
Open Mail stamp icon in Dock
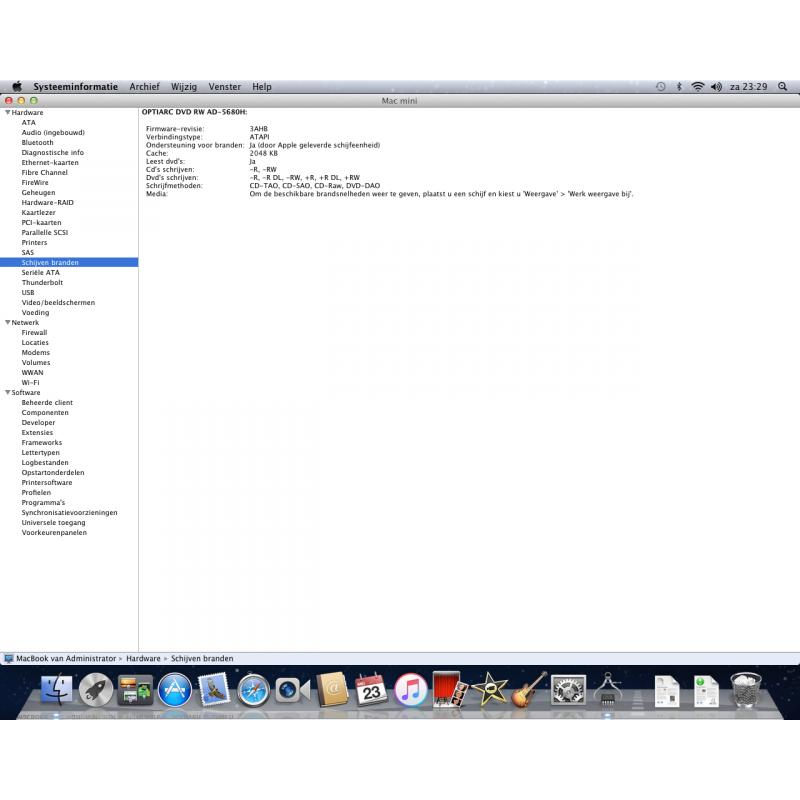(x=213, y=690)
